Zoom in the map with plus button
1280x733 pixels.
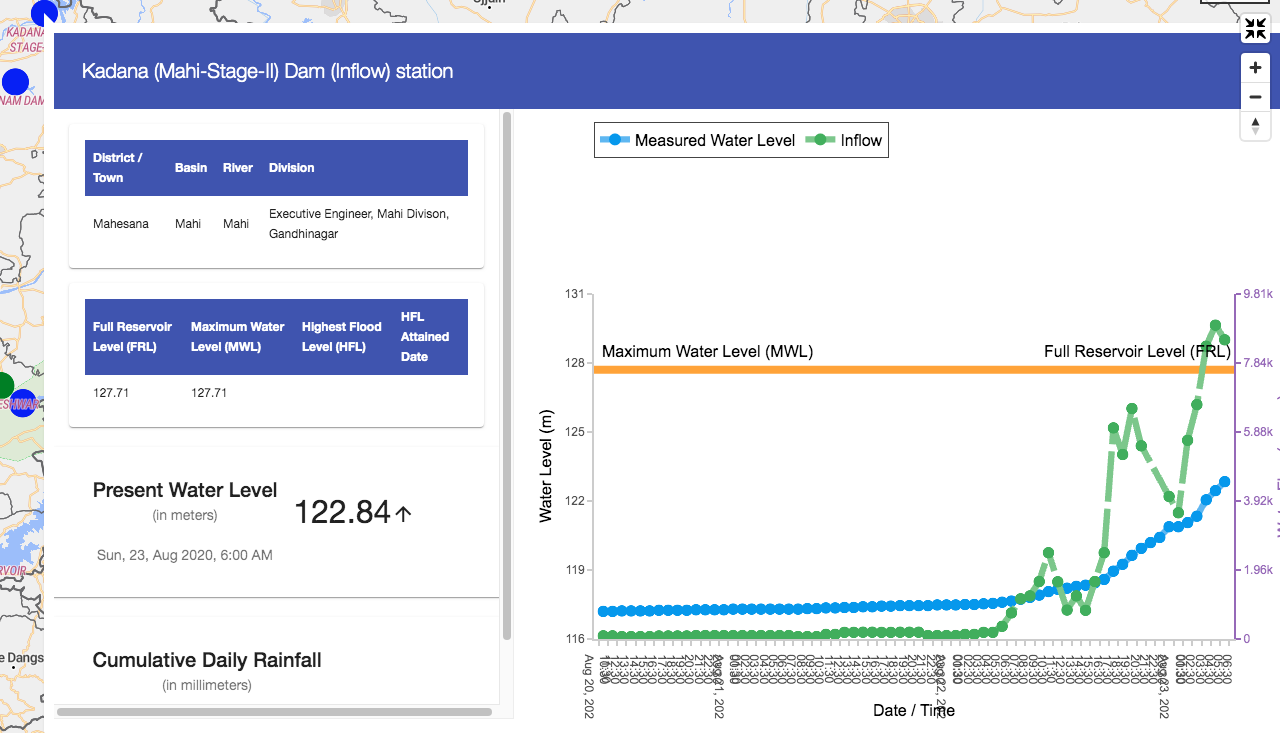(x=1255, y=68)
